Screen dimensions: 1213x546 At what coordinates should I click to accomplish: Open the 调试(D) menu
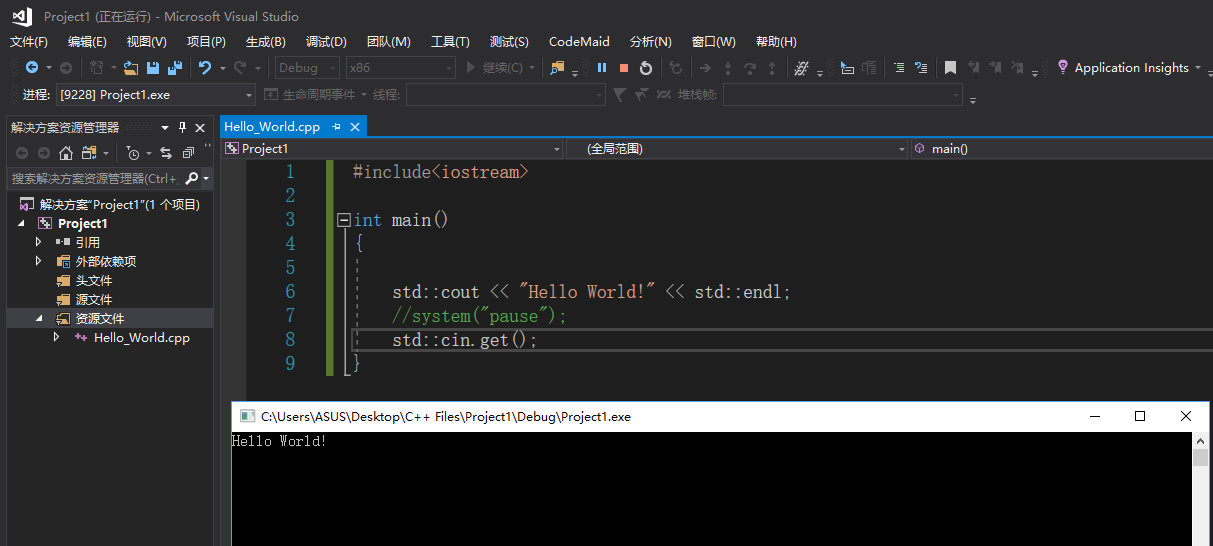point(326,41)
